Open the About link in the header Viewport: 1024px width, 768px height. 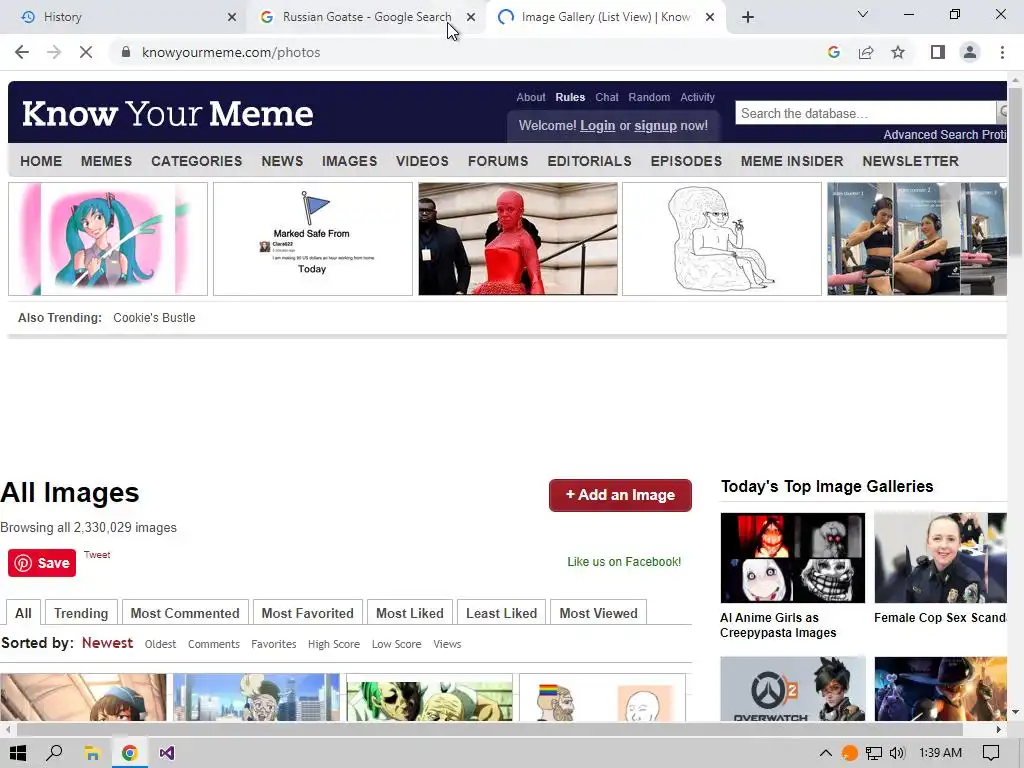pos(530,97)
